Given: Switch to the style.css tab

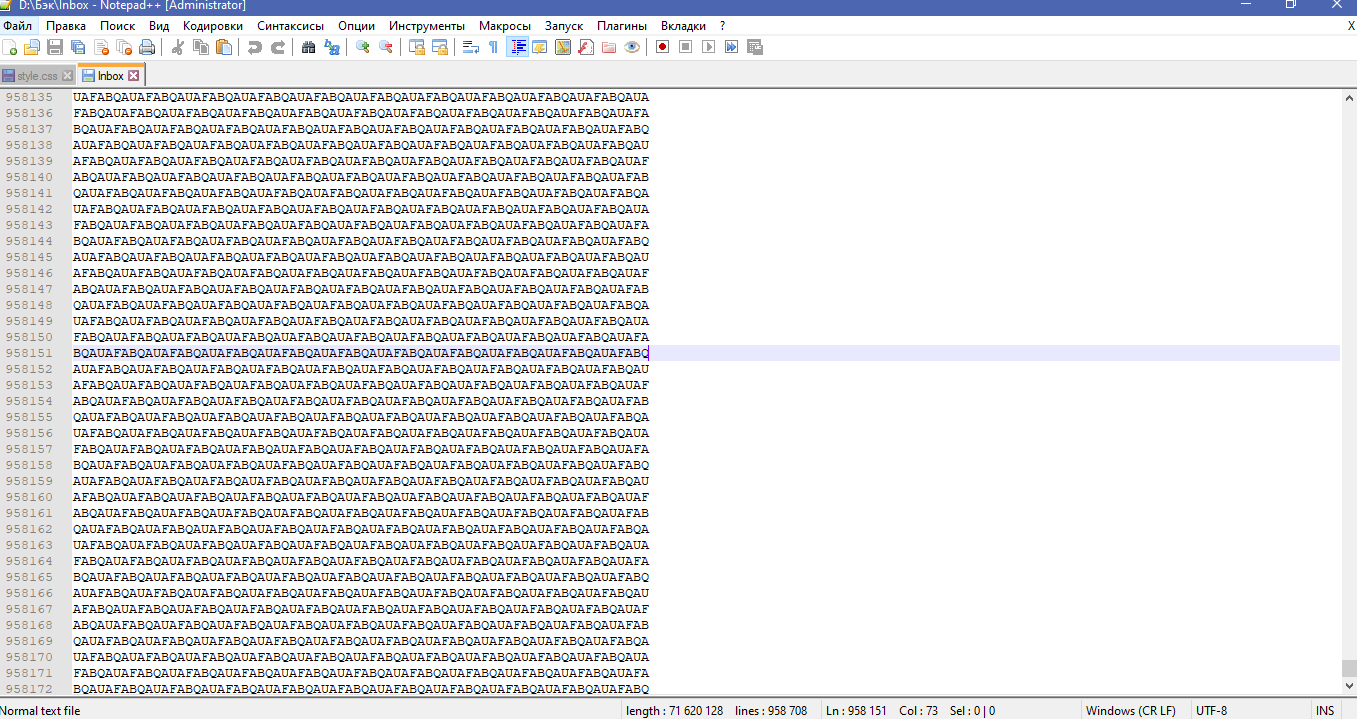Looking at the screenshot, I should pos(37,76).
